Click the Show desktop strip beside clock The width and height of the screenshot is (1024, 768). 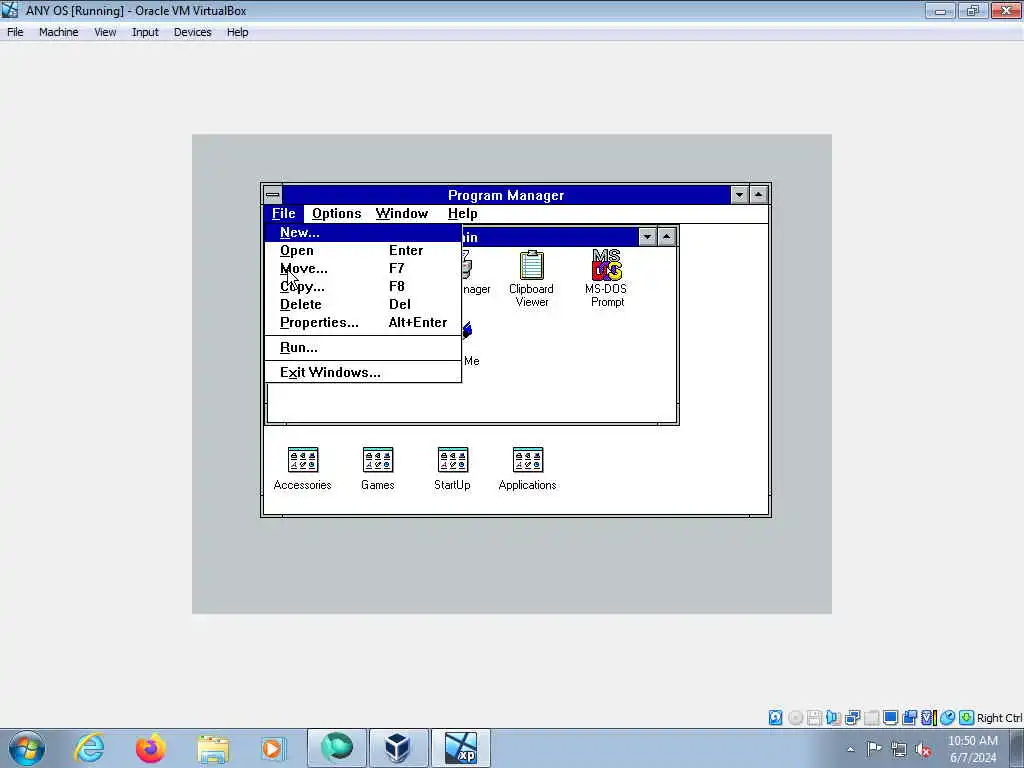[x=1017, y=748]
